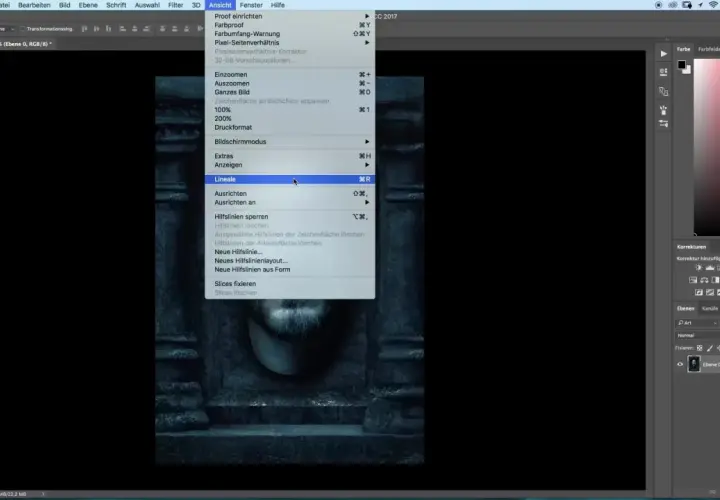Click the lock image pixels brush icon
Image resolution: width=720 pixels, height=500 pixels.
coord(710,348)
